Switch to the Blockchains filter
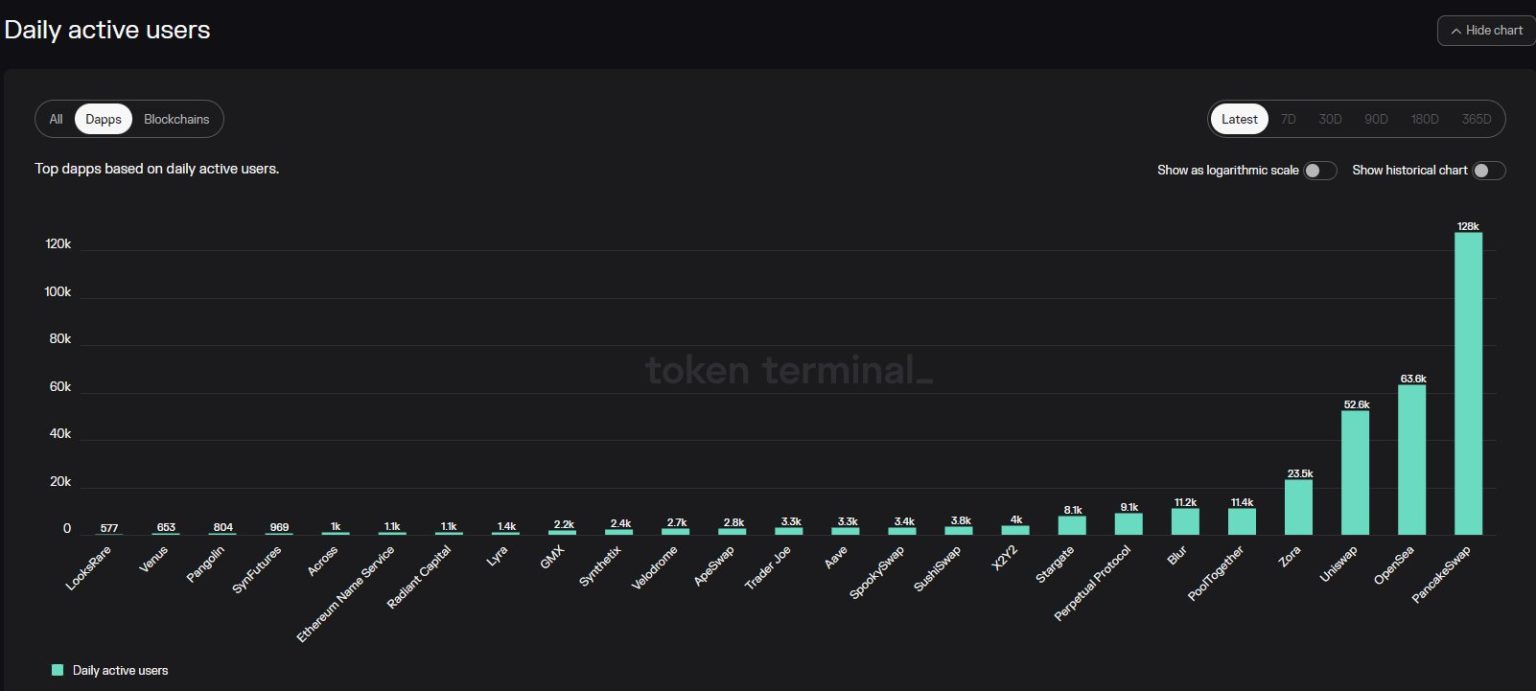The height and width of the screenshot is (691, 1536). (177, 119)
